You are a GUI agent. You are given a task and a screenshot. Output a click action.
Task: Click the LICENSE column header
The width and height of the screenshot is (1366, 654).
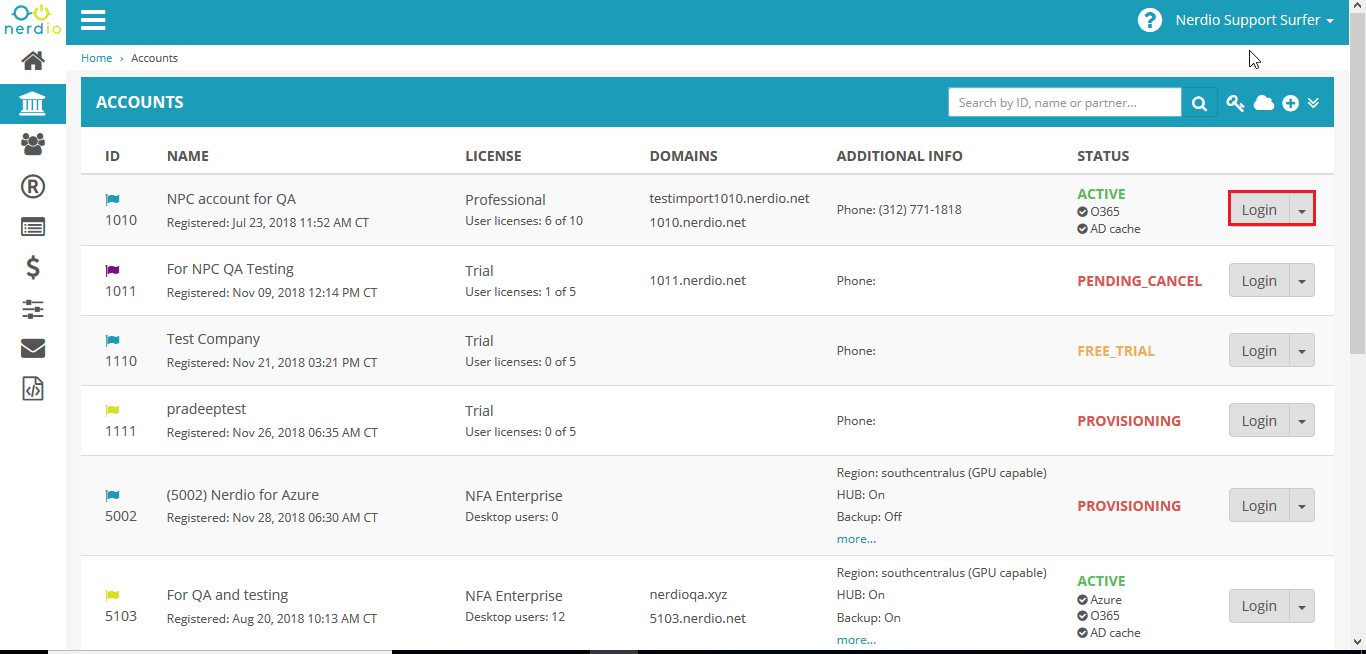[x=493, y=156]
